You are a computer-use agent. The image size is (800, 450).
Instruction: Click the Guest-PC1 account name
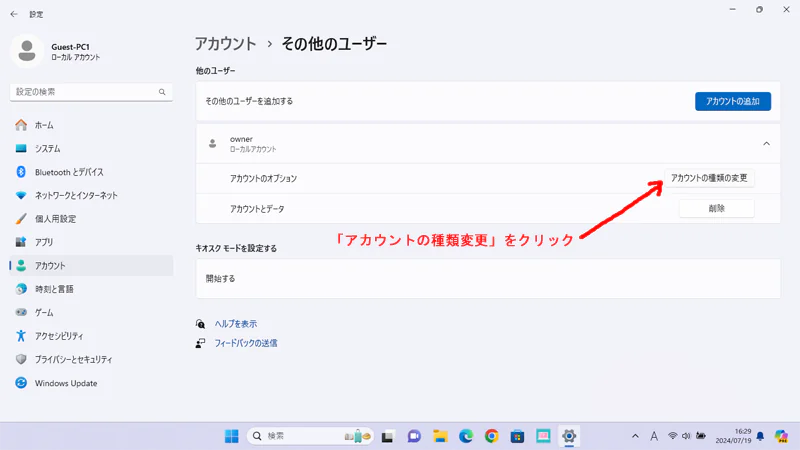coord(70,47)
